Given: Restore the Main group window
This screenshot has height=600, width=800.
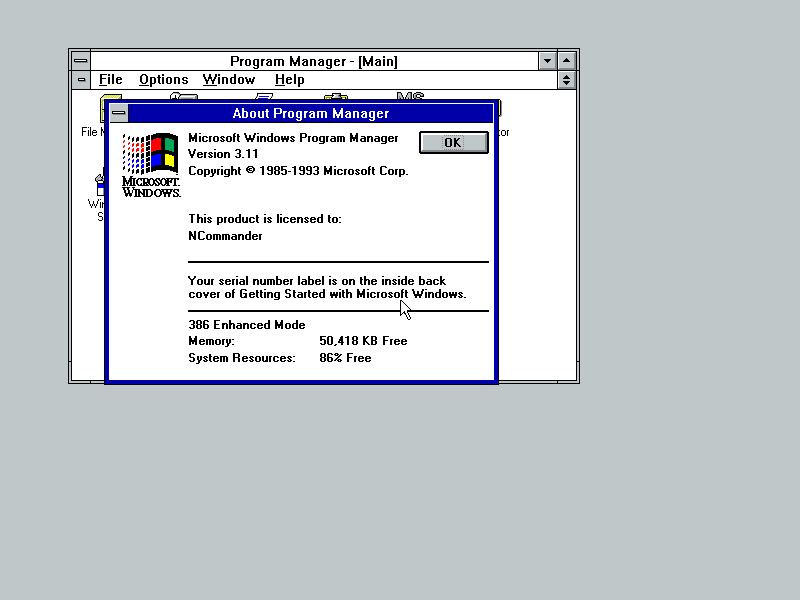Looking at the screenshot, I should [566, 80].
